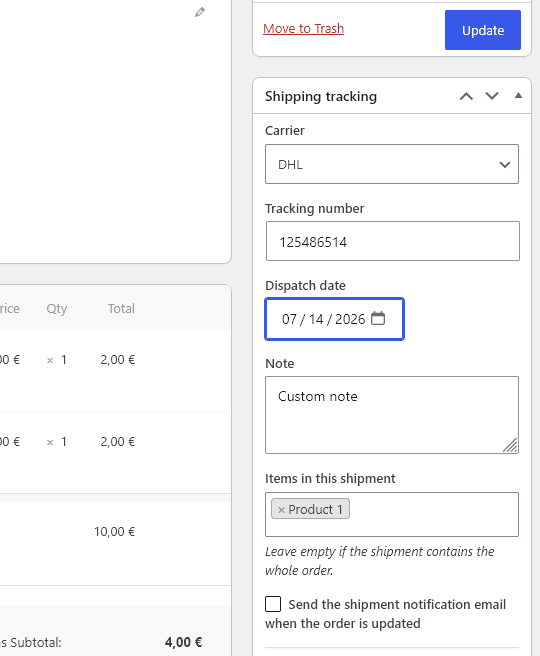This screenshot has width=540, height=656.
Task: Select the year 2026 in Dispatch date
Action: (x=350, y=319)
